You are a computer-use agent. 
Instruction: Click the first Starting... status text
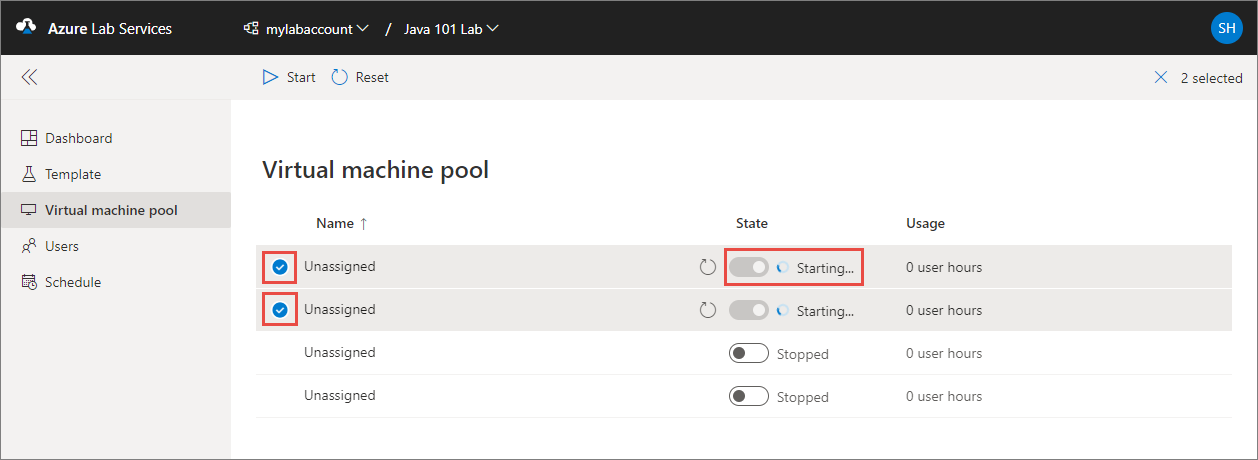pos(825,268)
